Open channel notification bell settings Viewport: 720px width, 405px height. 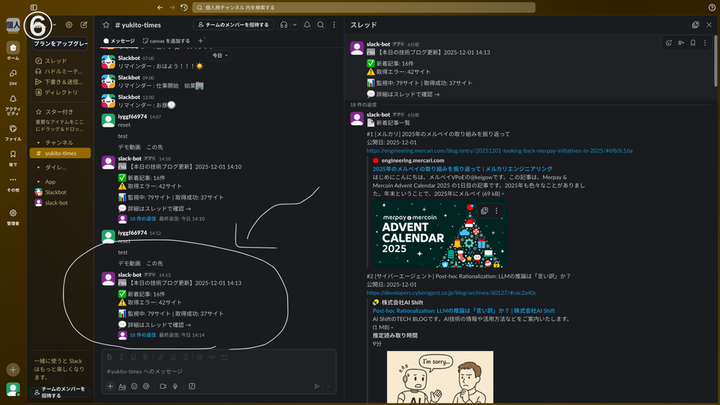[x=307, y=25]
